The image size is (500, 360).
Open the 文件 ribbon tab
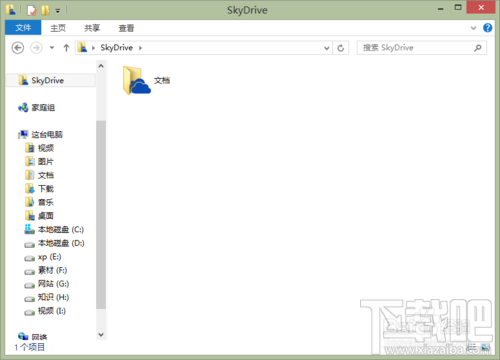[x=23, y=28]
